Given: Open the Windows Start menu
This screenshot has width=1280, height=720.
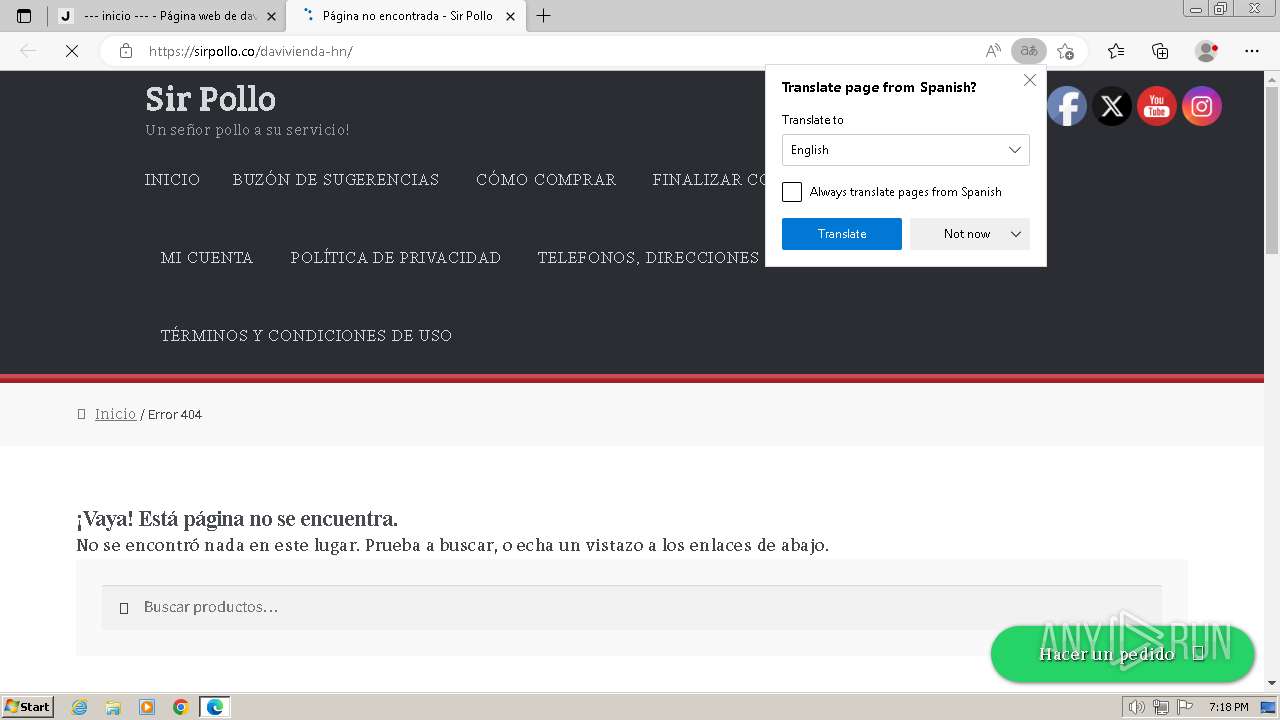Looking at the screenshot, I should click(28, 707).
